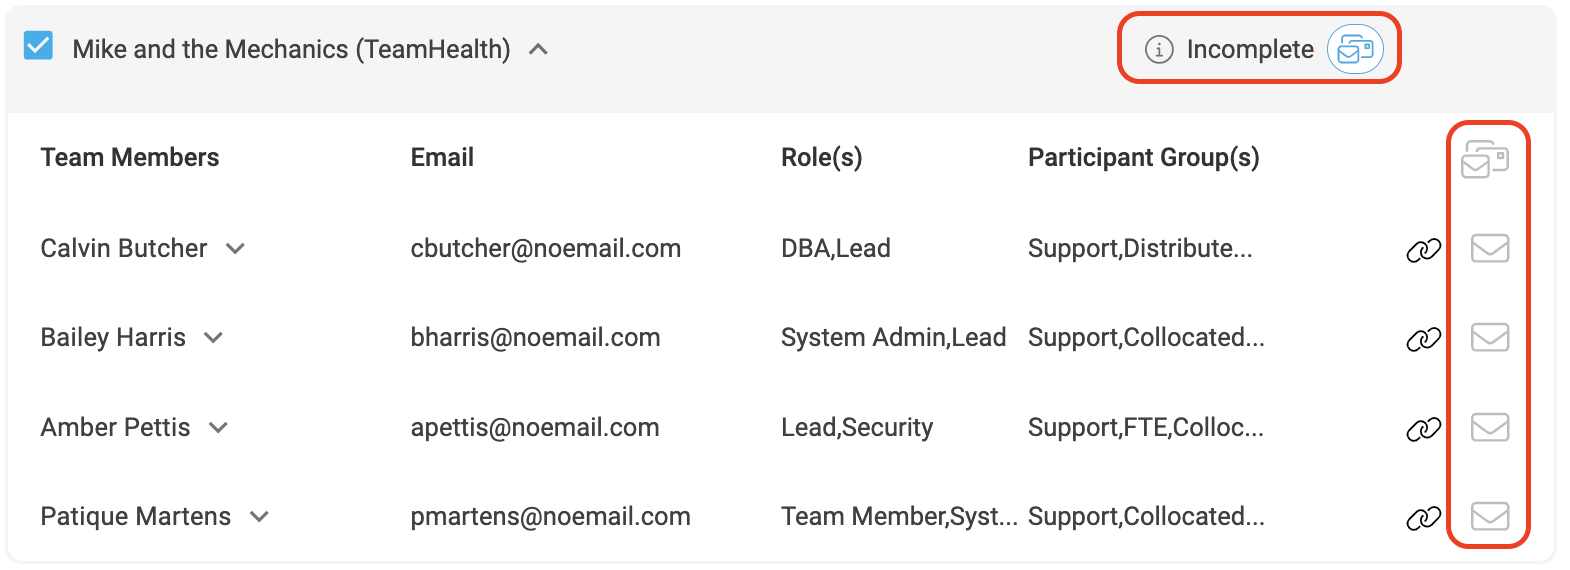Select the Team Members column header

(130, 157)
